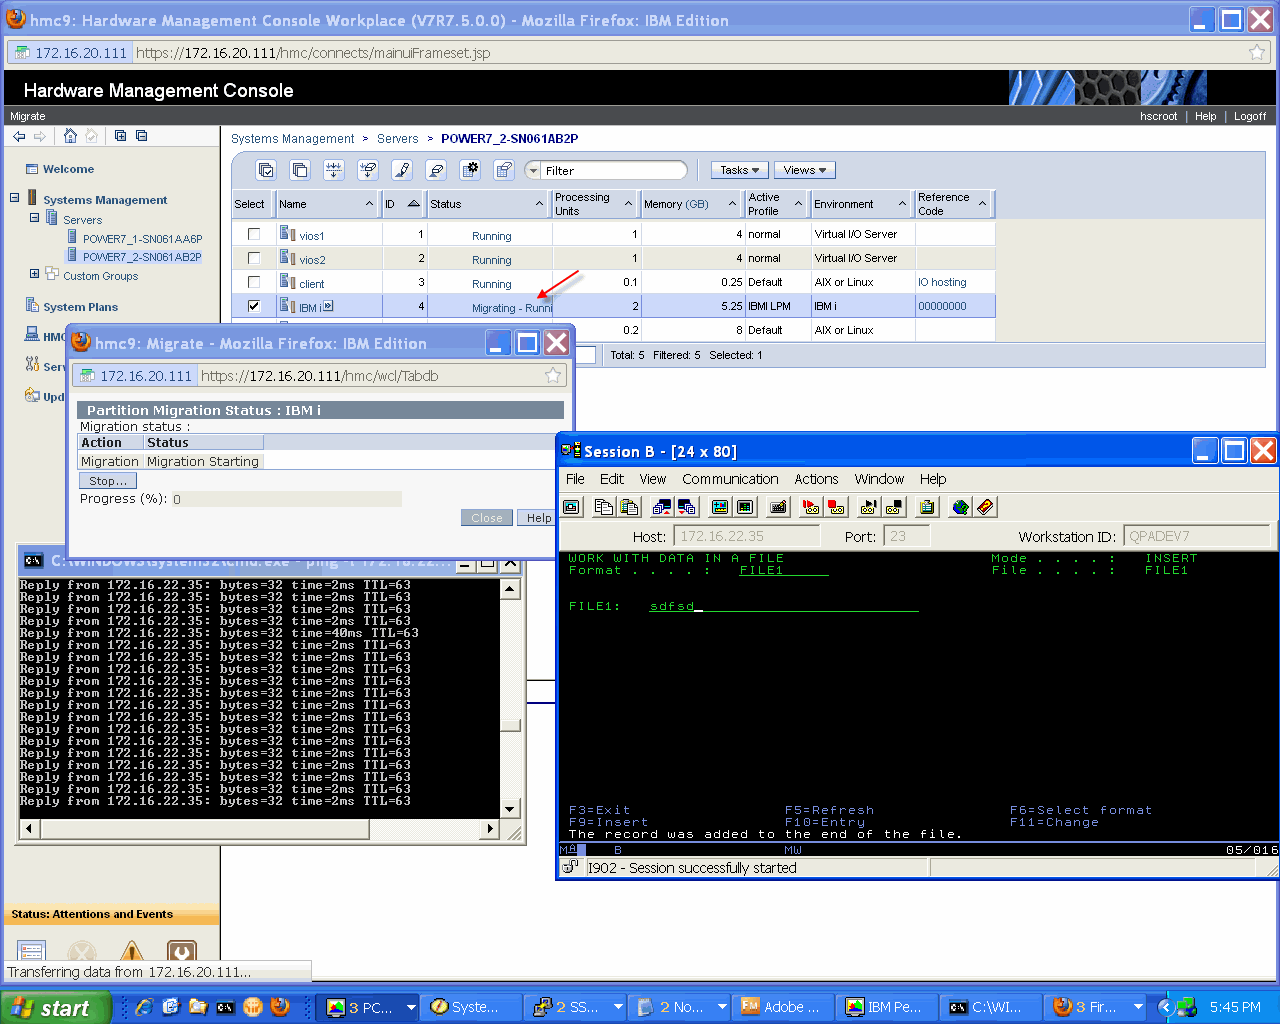
Task: Click the Clear All Filters eraser icon
Action: 436,170
